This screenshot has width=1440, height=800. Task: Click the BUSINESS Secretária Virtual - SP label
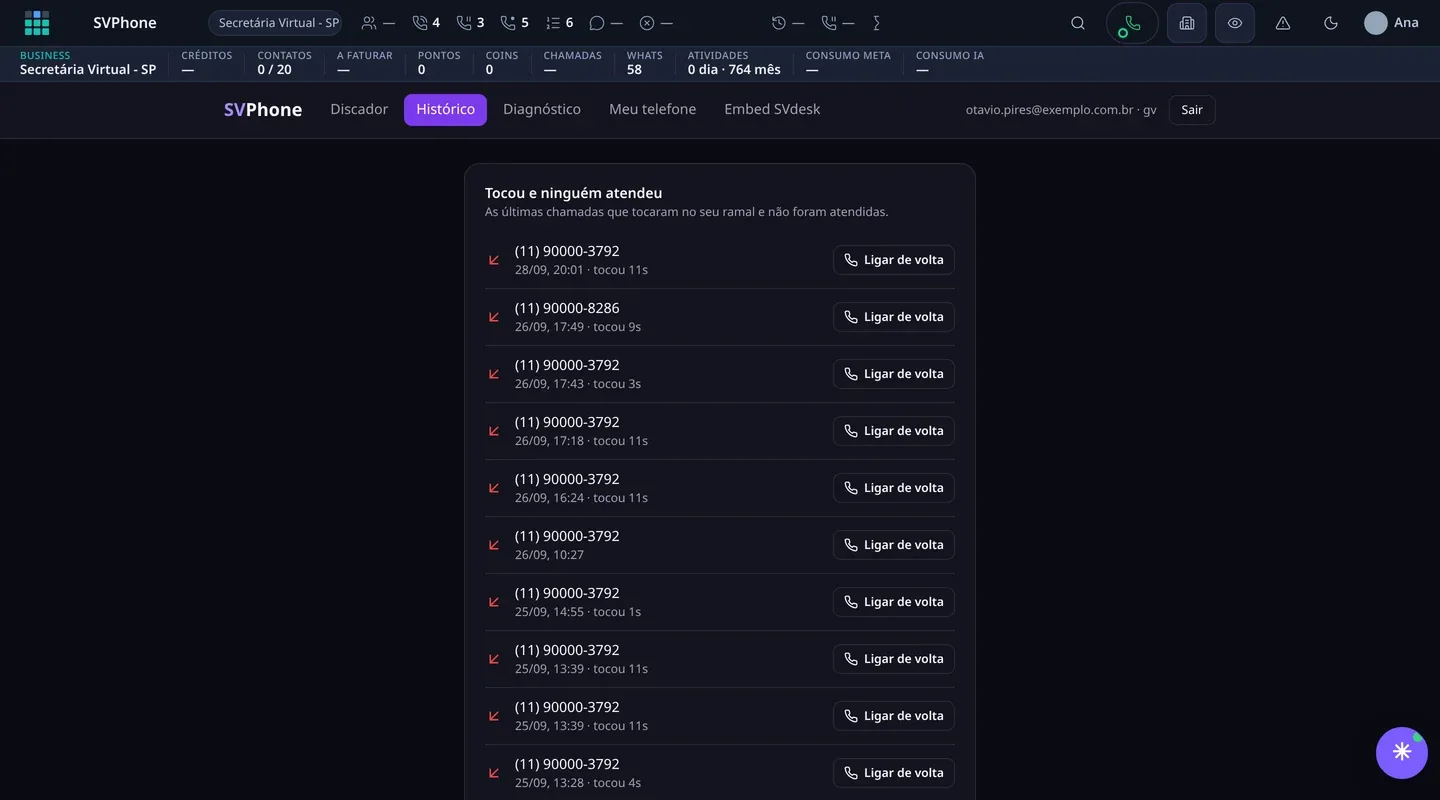coord(88,63)
